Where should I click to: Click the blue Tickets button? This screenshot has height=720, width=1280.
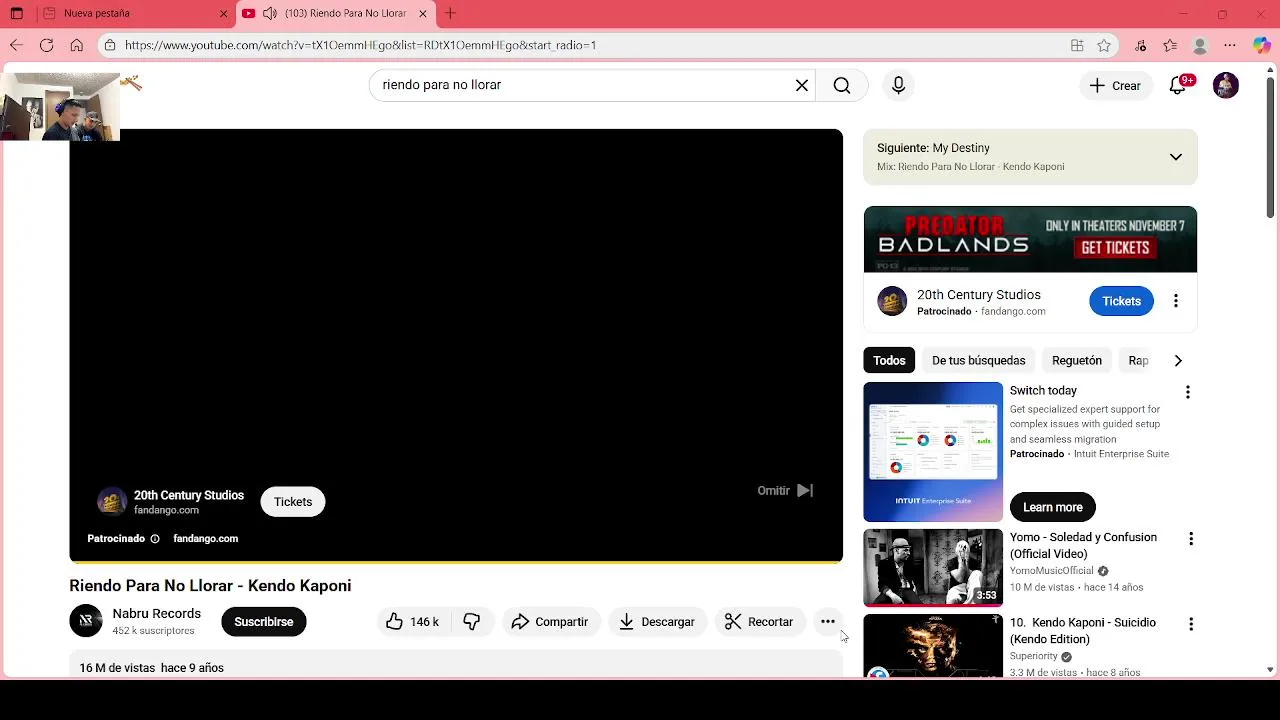1121,301
